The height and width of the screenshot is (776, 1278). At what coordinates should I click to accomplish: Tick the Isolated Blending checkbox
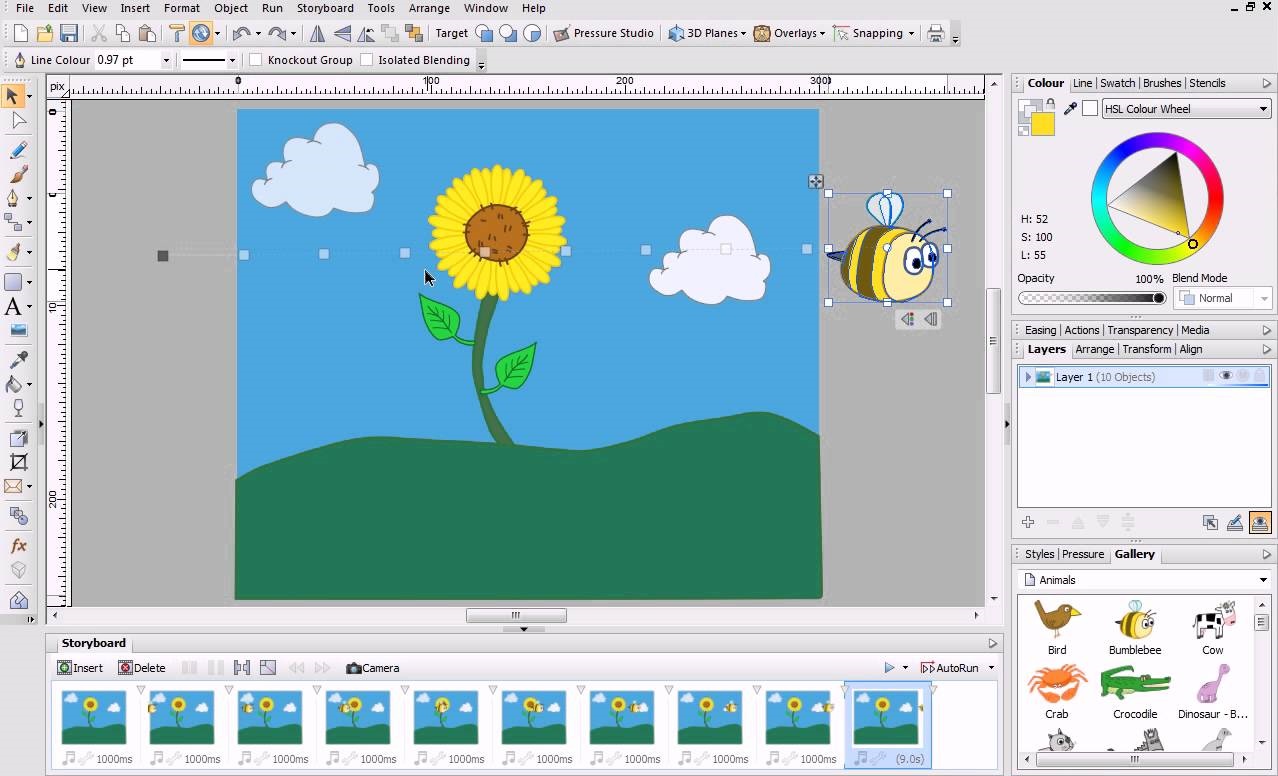pyautogui.click(x=367, y=60)
